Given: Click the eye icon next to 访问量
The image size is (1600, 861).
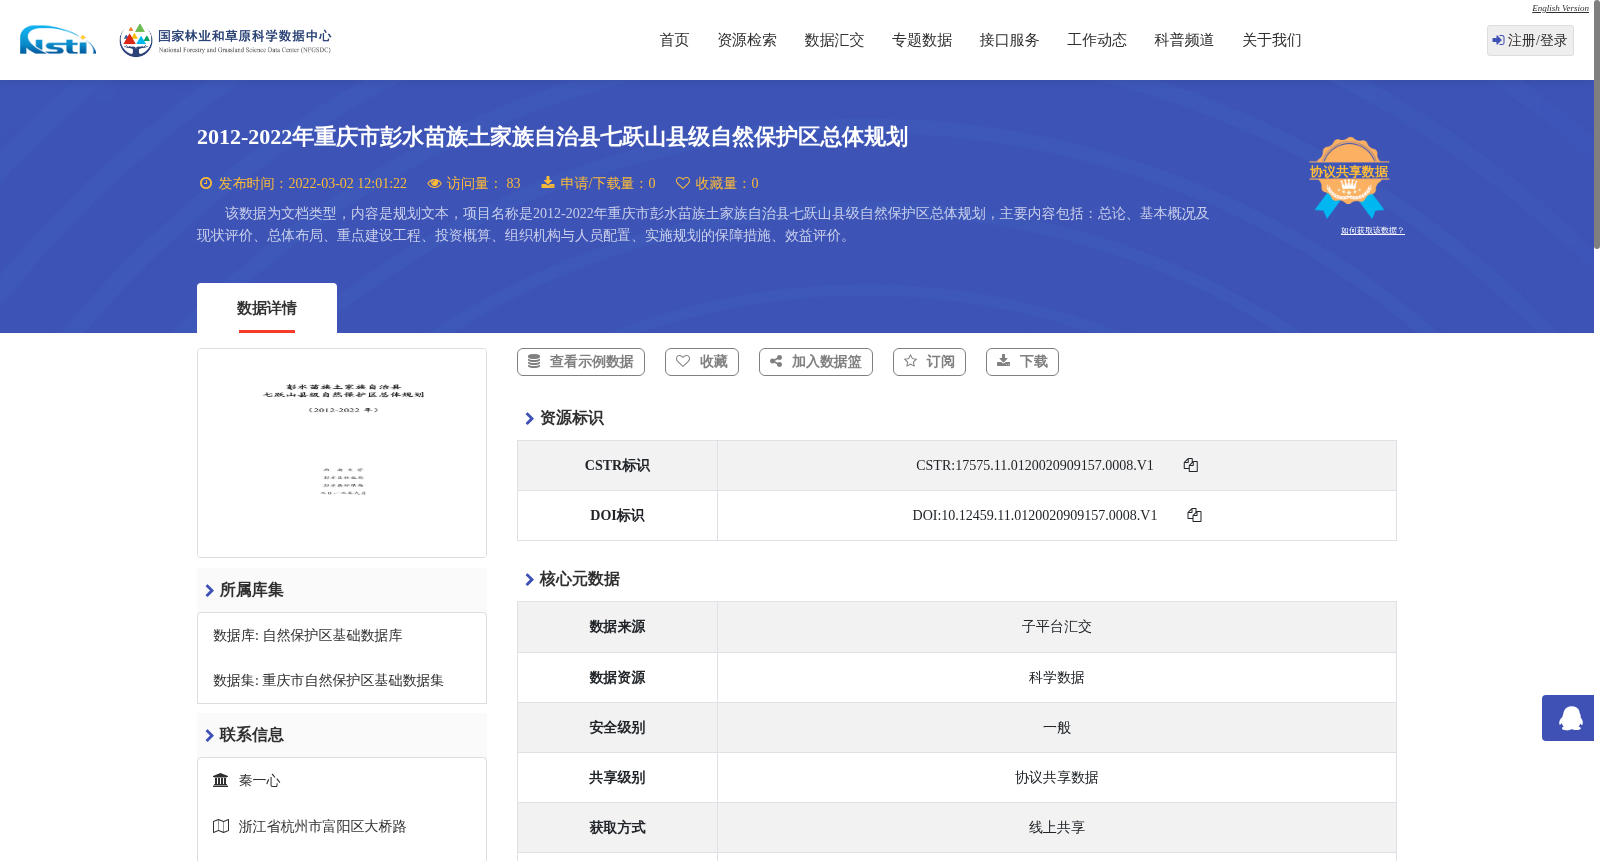Looking at the screenshot, I should [x=434, y=183].
